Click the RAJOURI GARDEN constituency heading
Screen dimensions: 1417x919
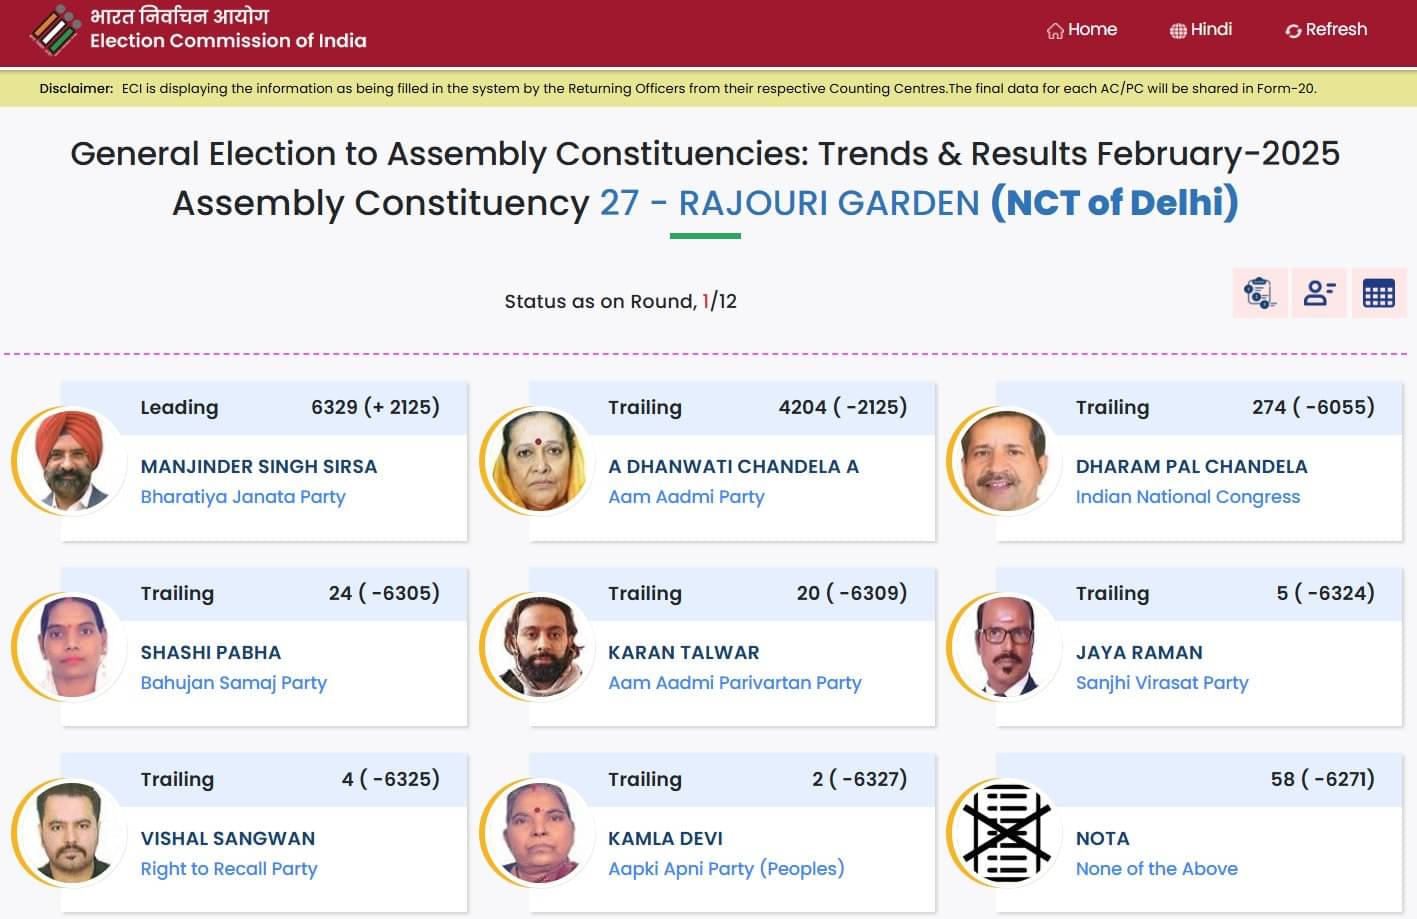click(828, 203)
